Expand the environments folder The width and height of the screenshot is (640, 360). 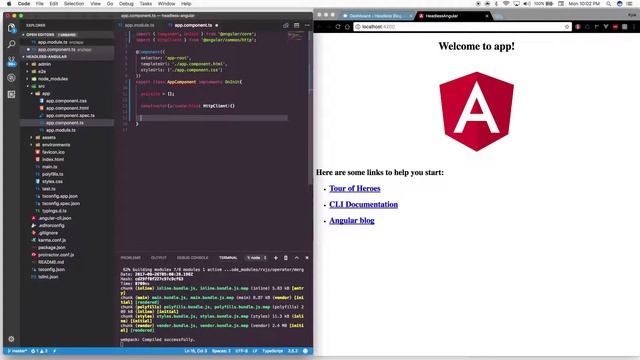point(56,145)
